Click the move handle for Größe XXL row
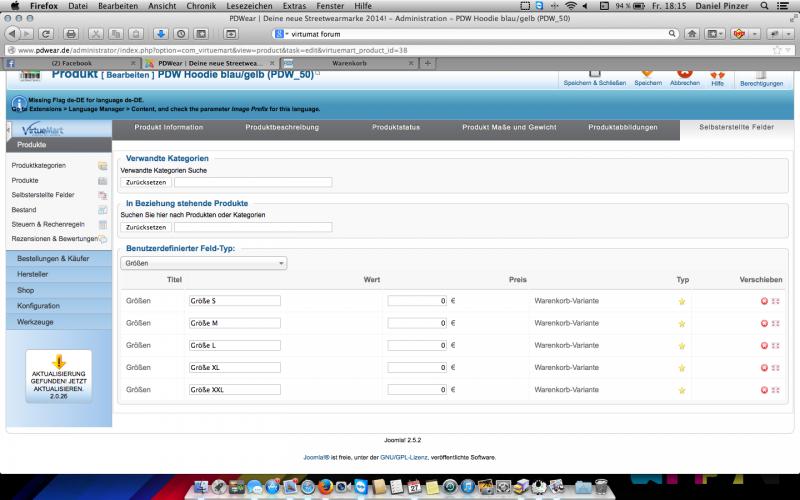The image size is (800, 500). (x=775, y=389)
